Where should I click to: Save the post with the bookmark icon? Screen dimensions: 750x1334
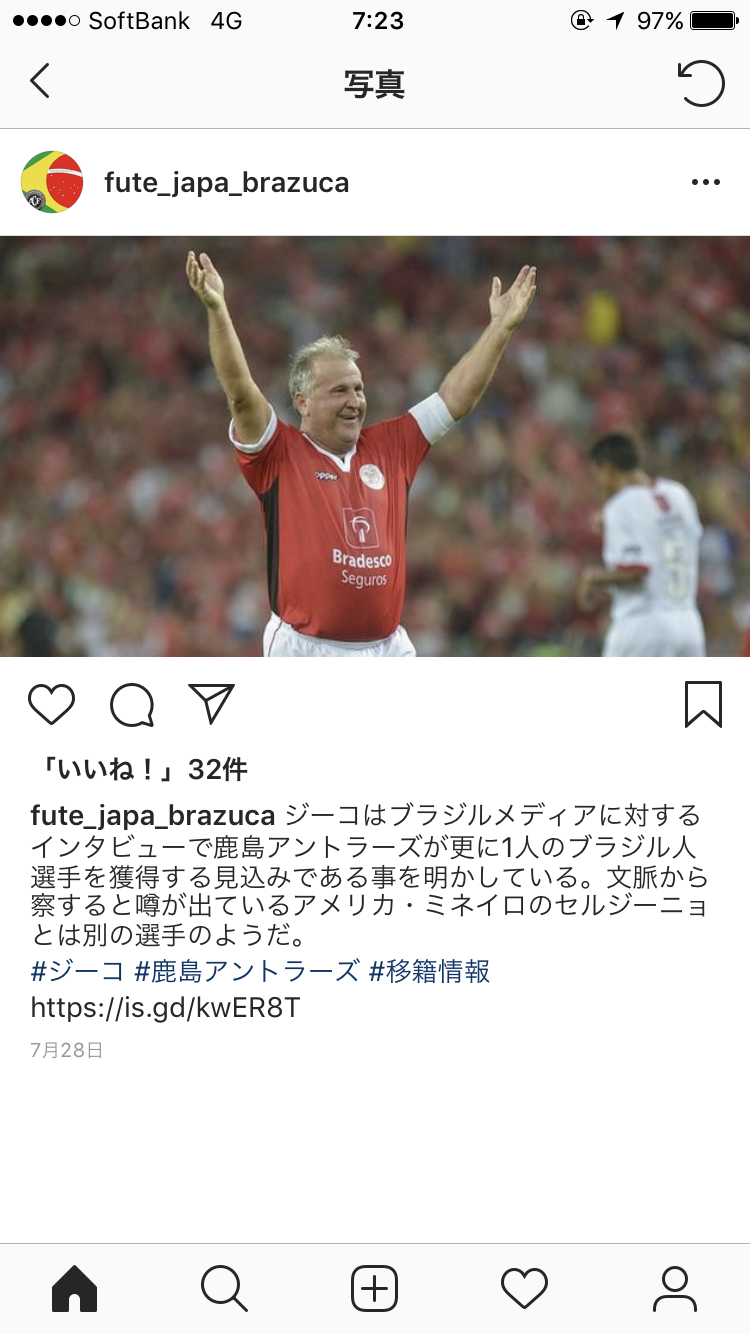pos(704,704)
